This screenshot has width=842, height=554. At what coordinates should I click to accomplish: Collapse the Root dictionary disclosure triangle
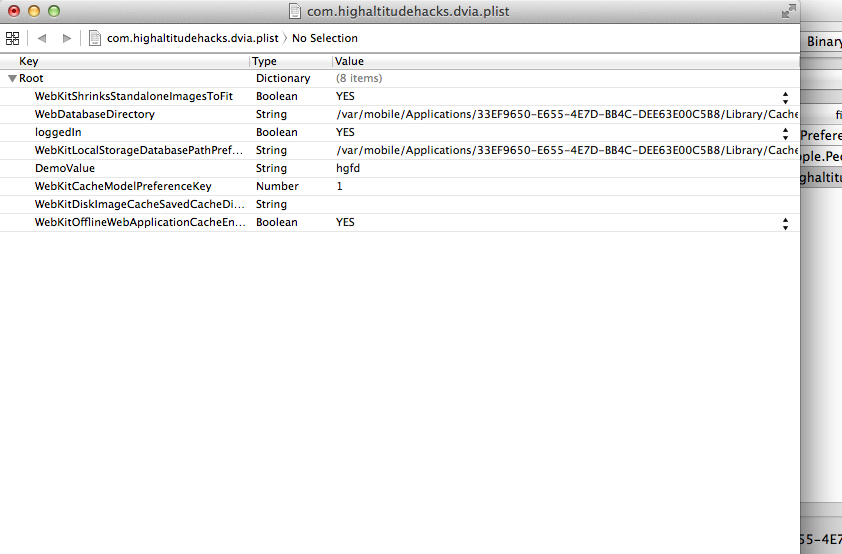click(12, 78)
